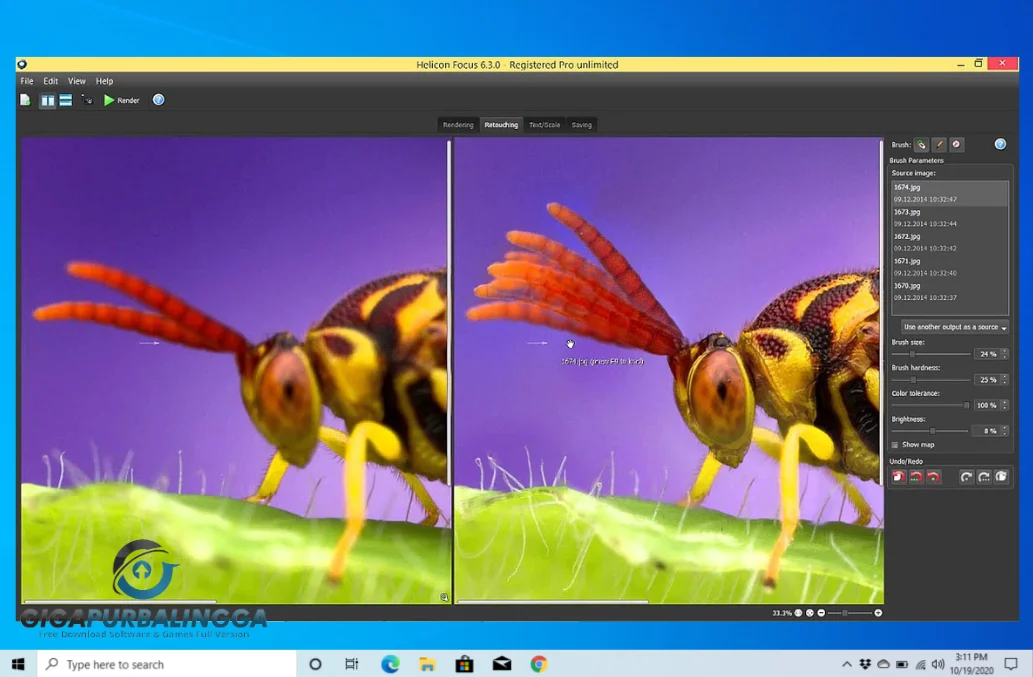Select the vertical split view layout icon
1033x677 pixels.
(47, 100)
